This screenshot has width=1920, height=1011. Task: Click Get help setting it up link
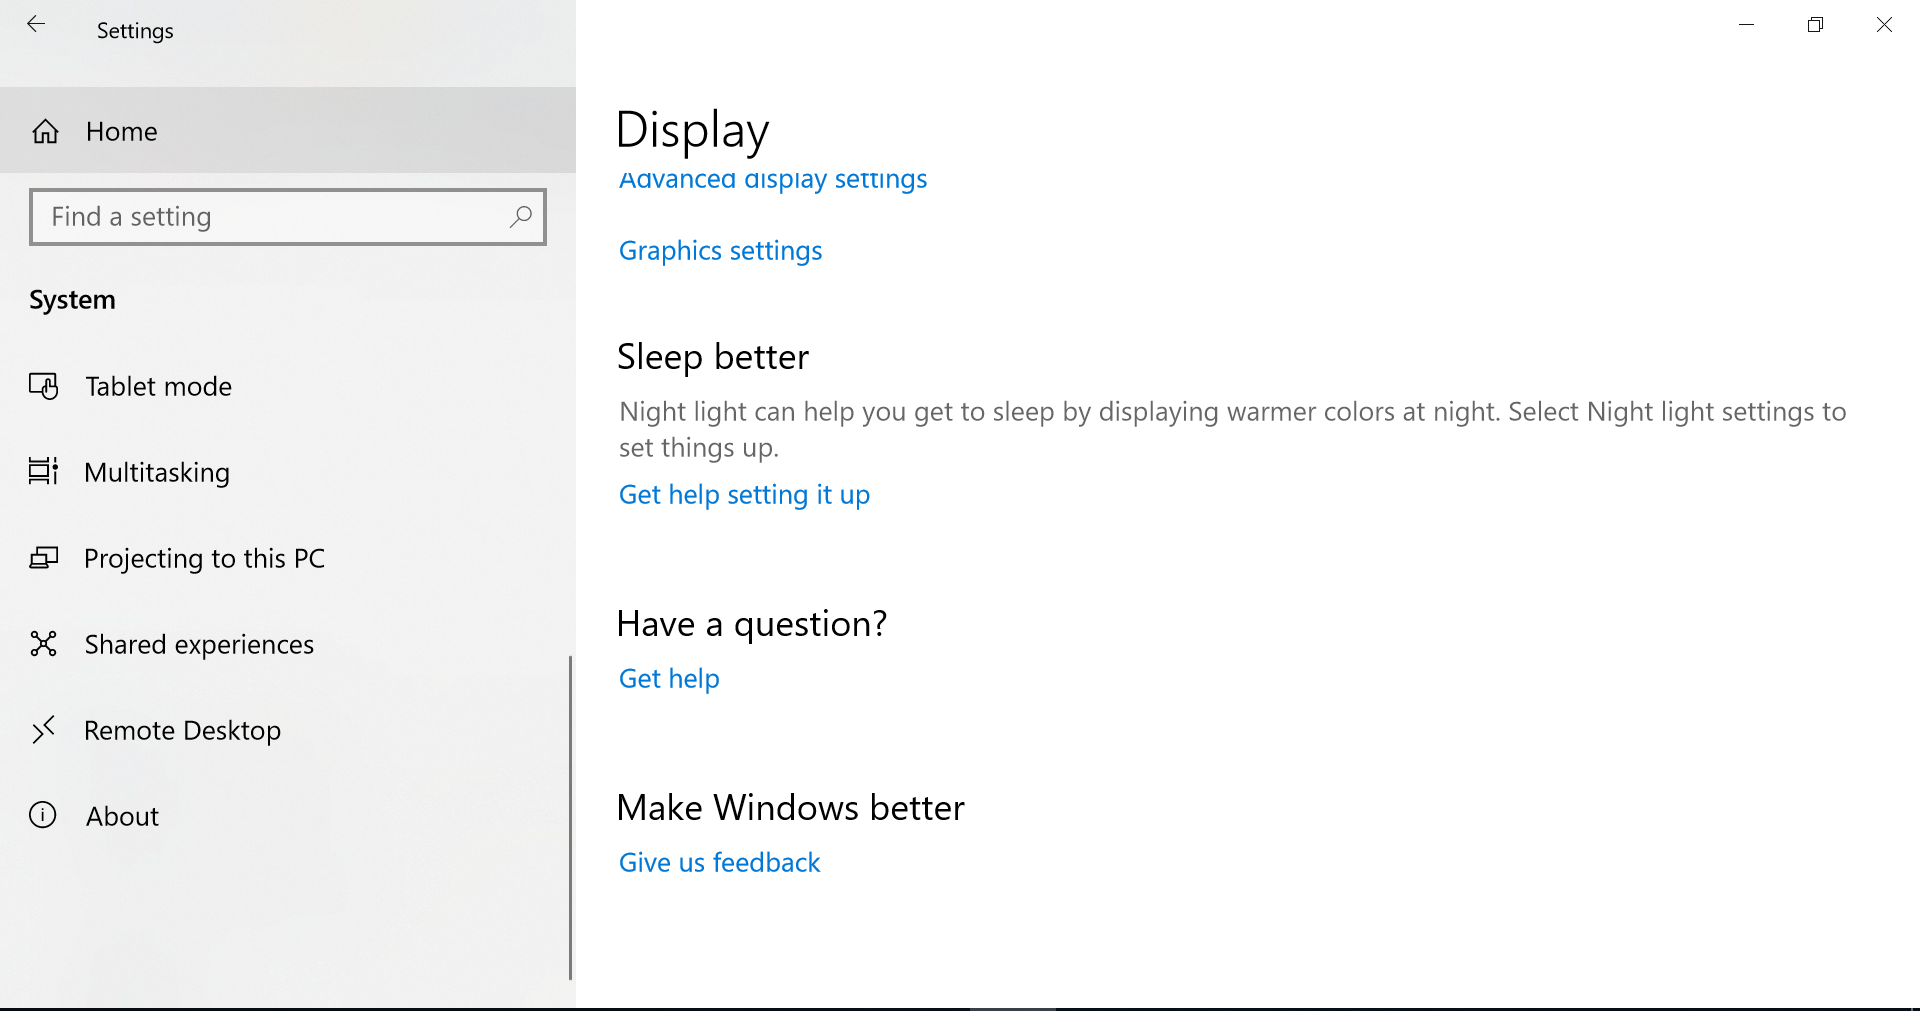[744, 494]
